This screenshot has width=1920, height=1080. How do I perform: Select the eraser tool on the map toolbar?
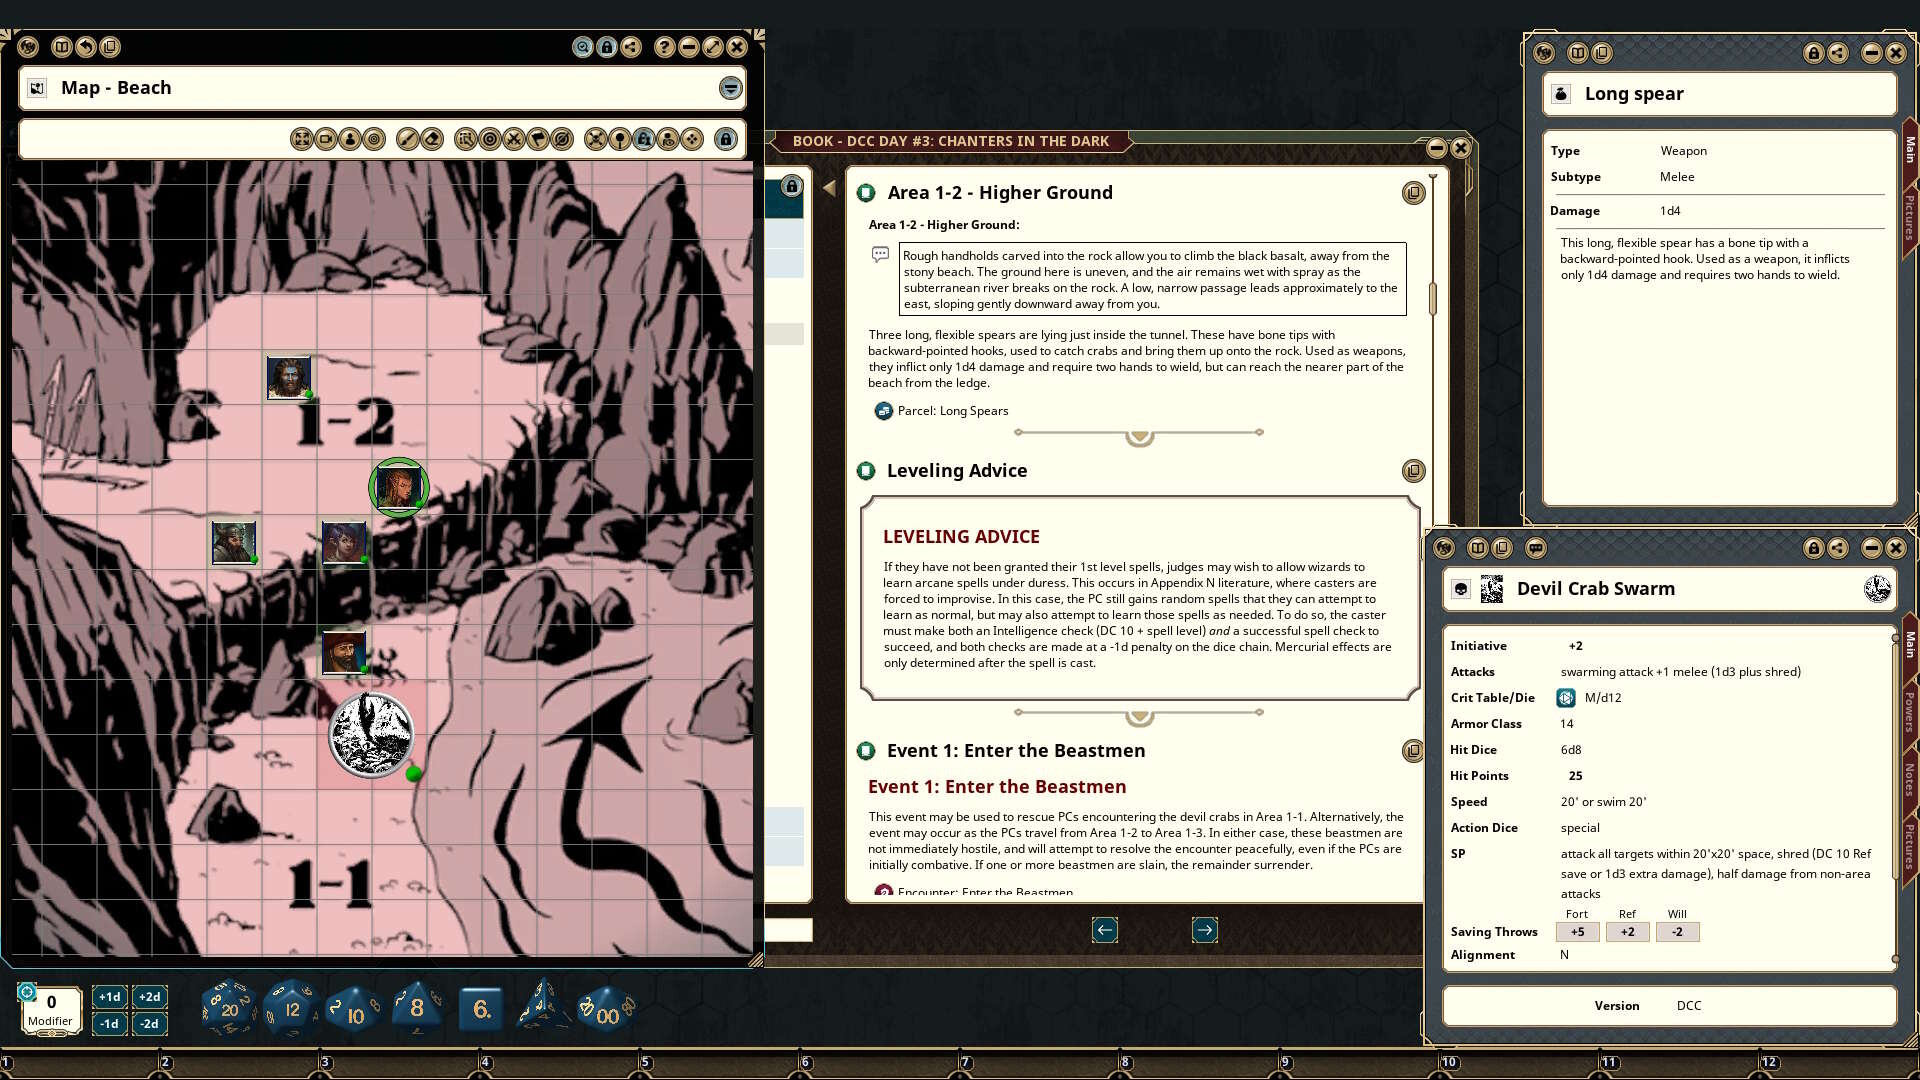(x=432, y=139)
